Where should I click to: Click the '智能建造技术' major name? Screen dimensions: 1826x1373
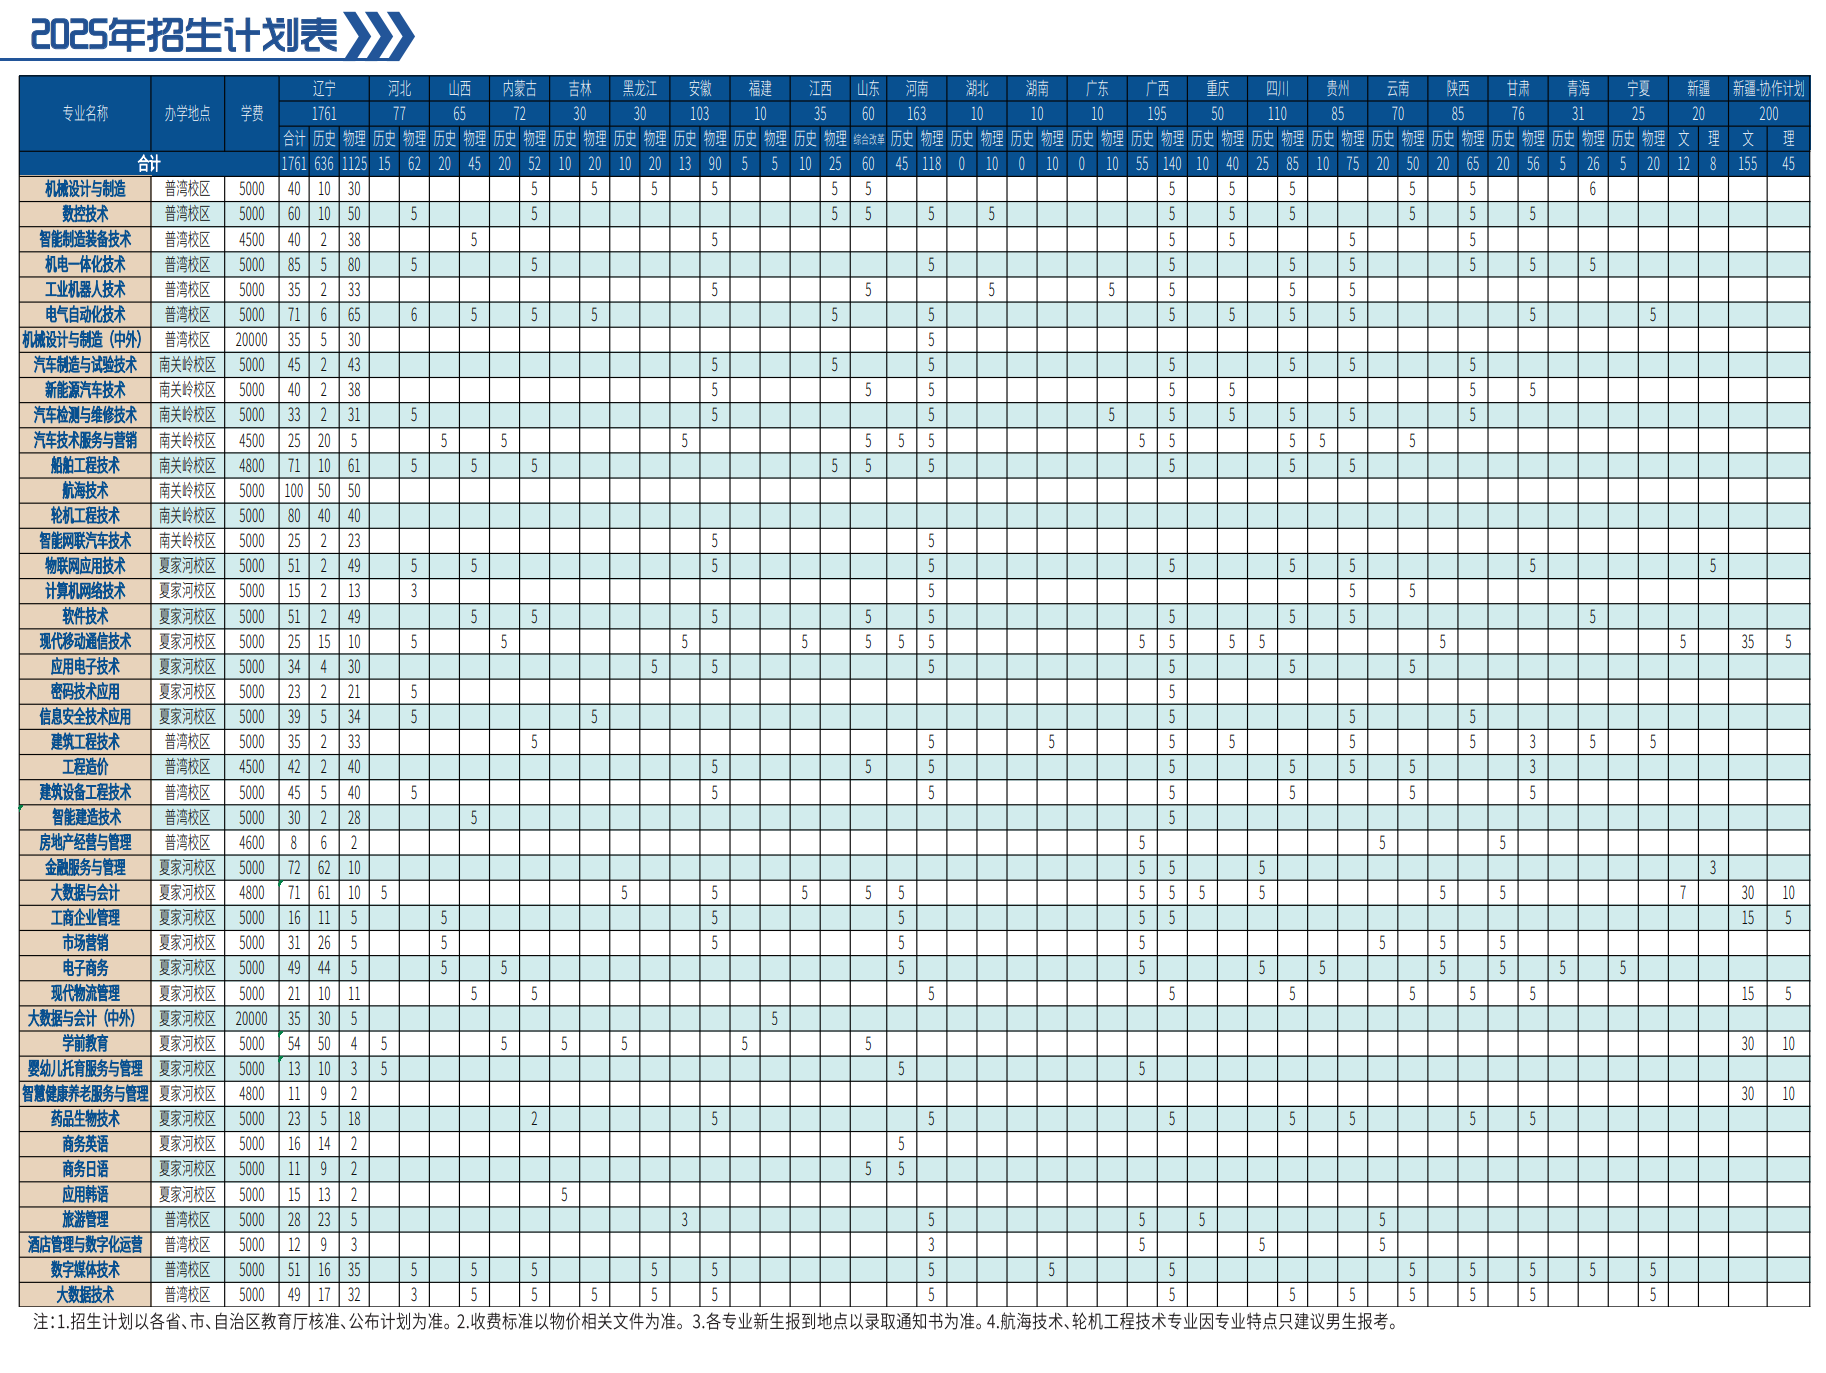coord(85,817)
